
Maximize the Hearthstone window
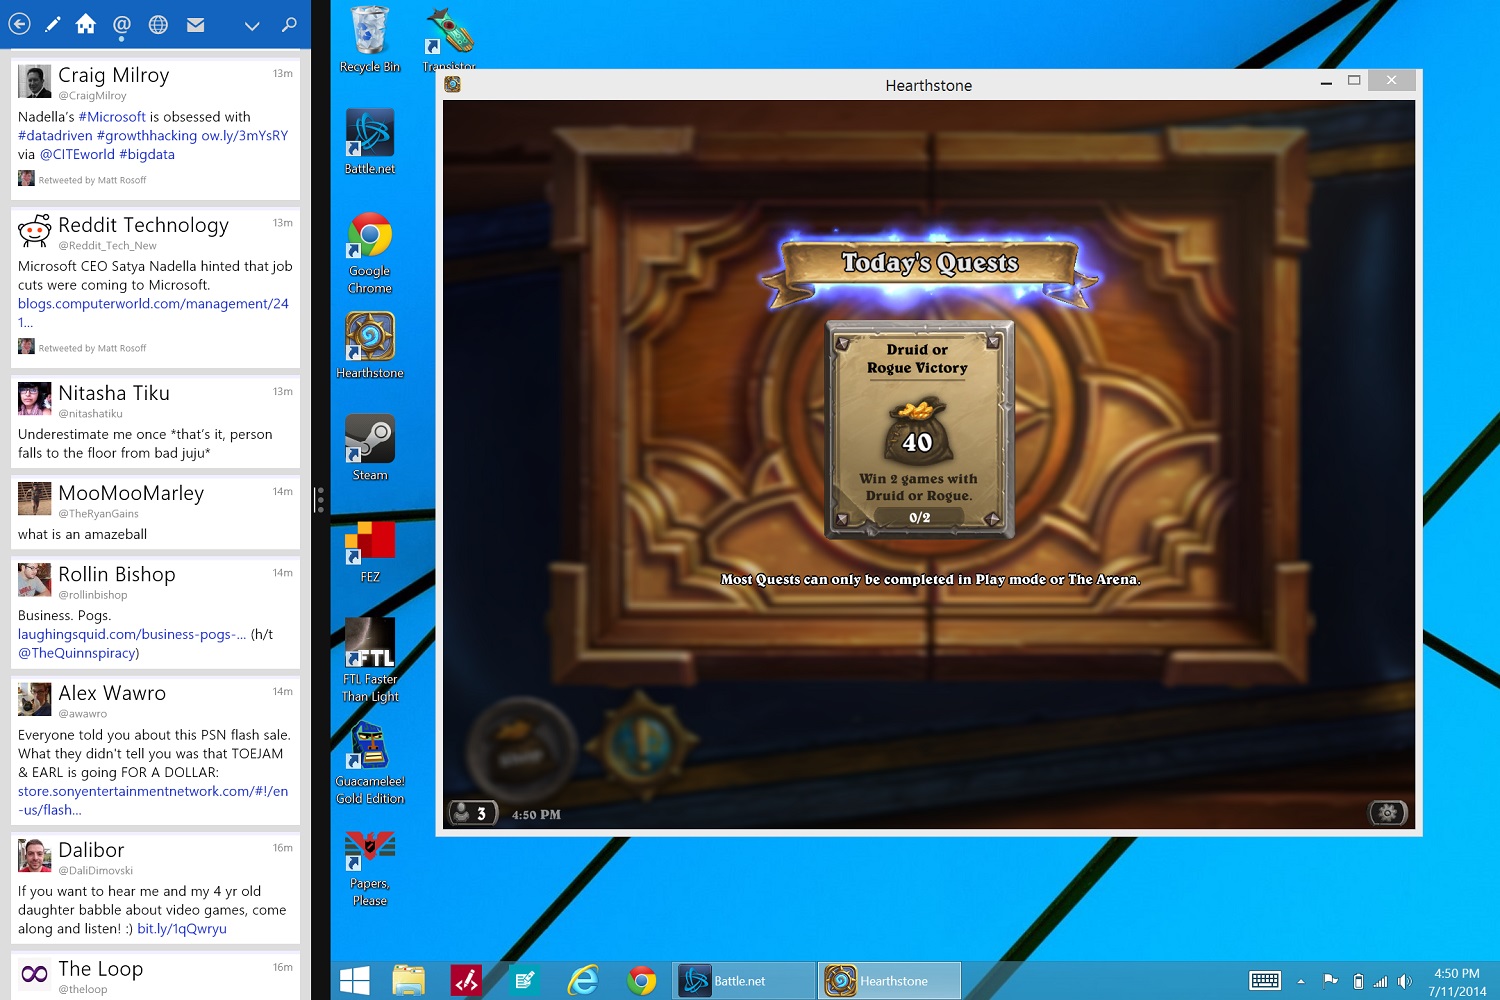click(x=1354, y=81)
